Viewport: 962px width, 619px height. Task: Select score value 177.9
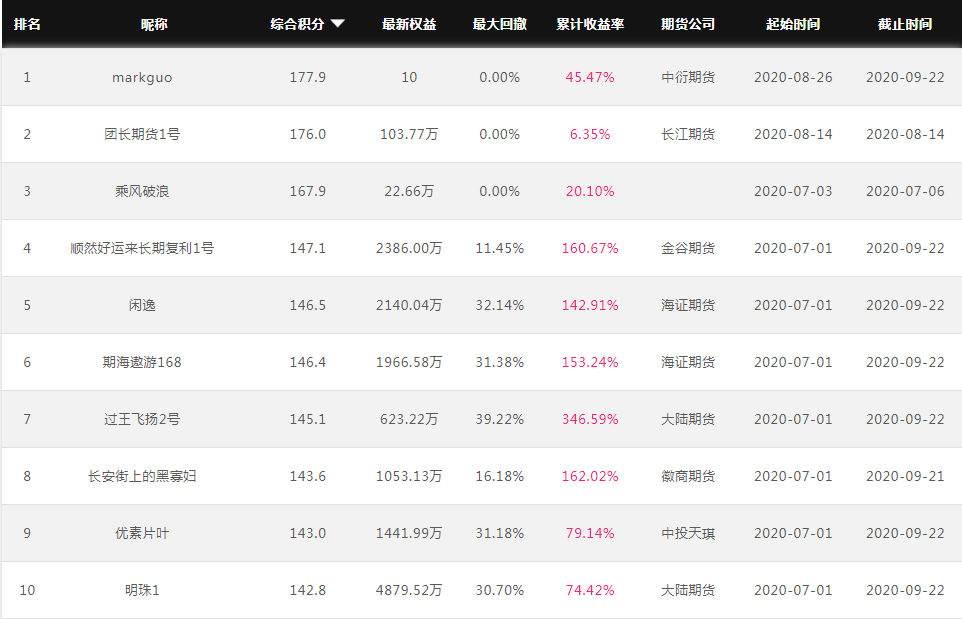[x=307, y=77]
